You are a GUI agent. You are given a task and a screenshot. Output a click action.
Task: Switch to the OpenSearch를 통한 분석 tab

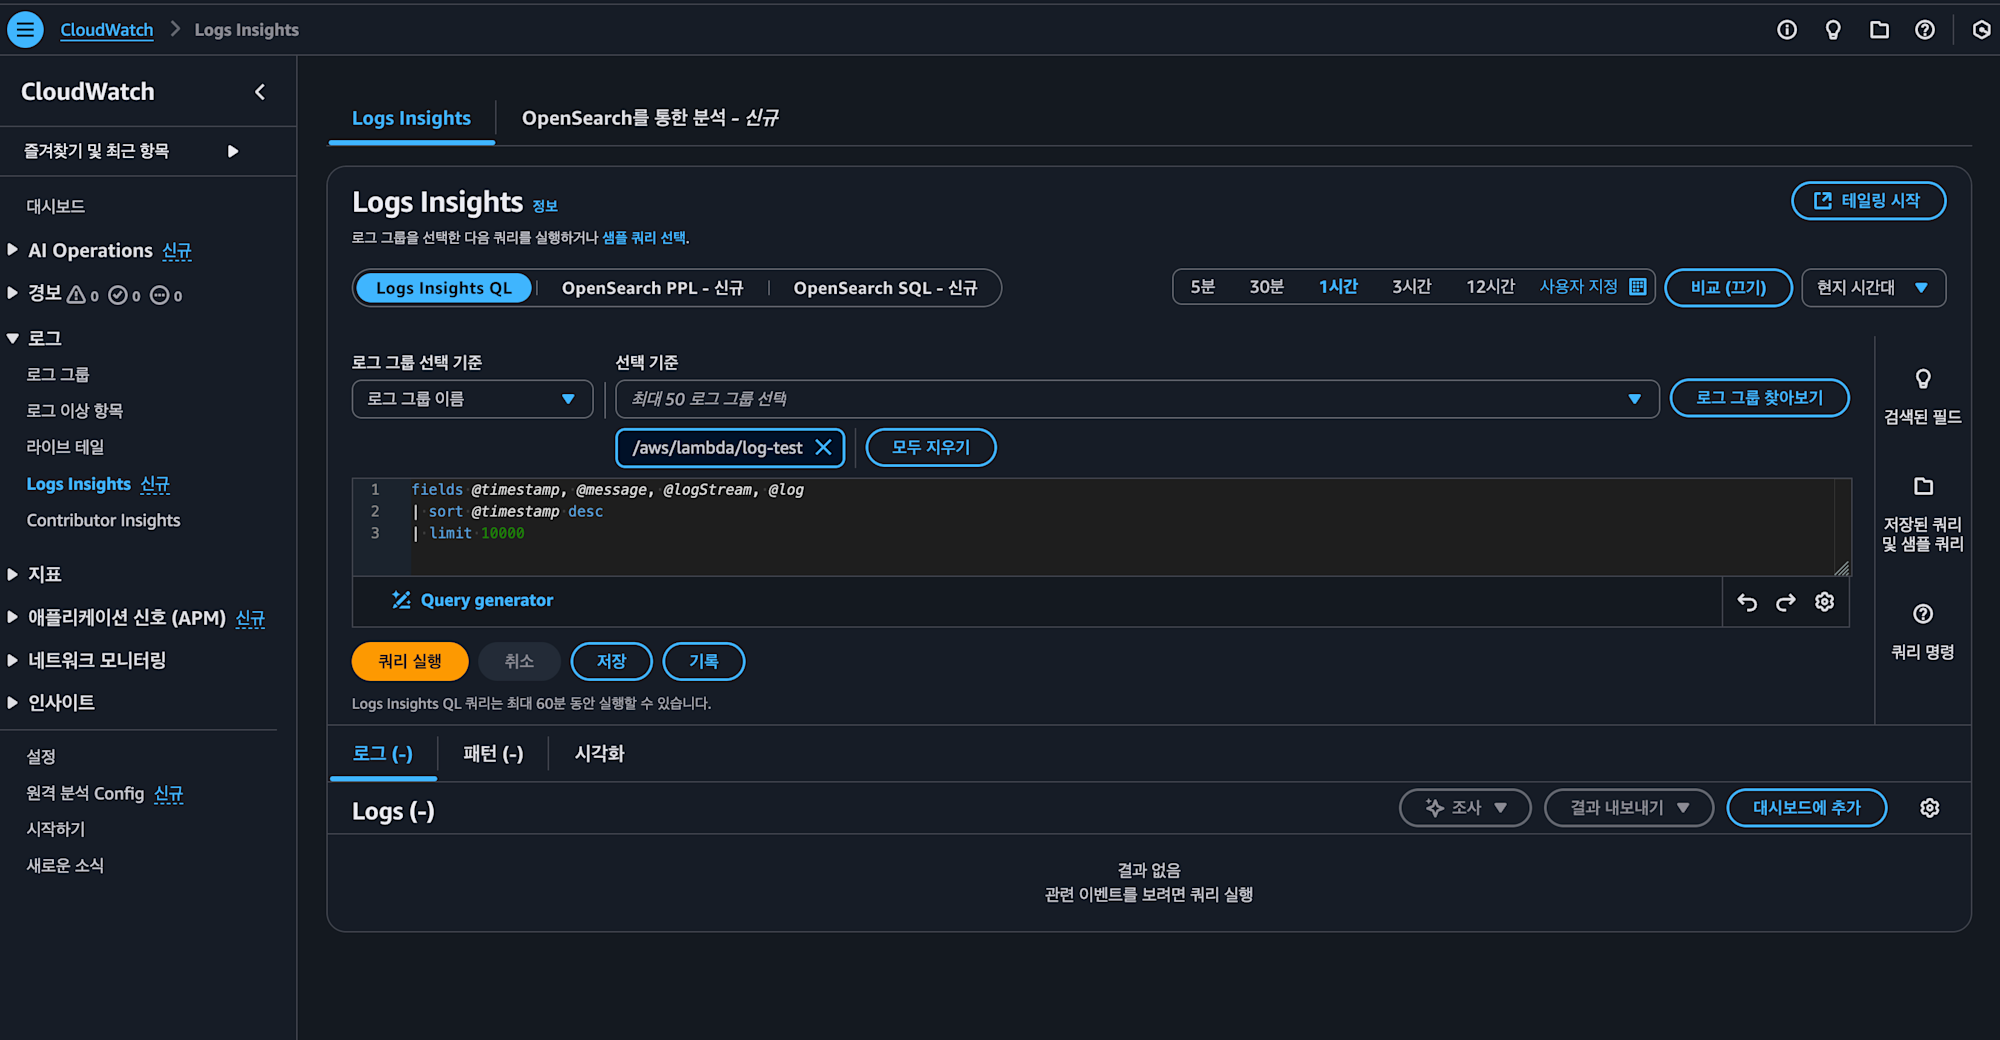(x=650, y=118)
